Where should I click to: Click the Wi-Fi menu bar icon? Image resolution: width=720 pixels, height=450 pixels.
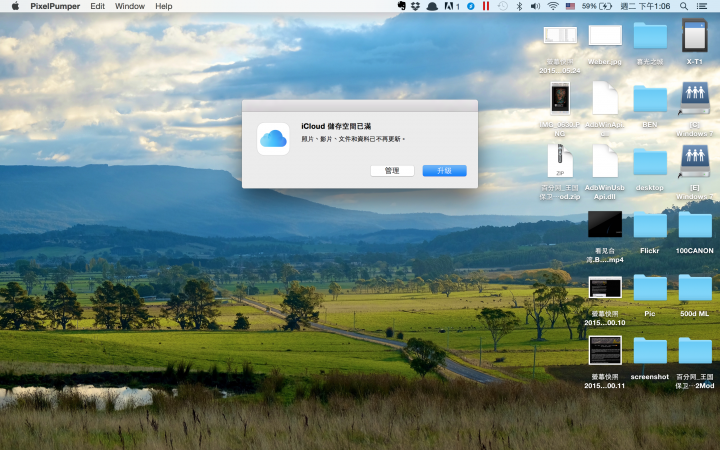(553, 6)
